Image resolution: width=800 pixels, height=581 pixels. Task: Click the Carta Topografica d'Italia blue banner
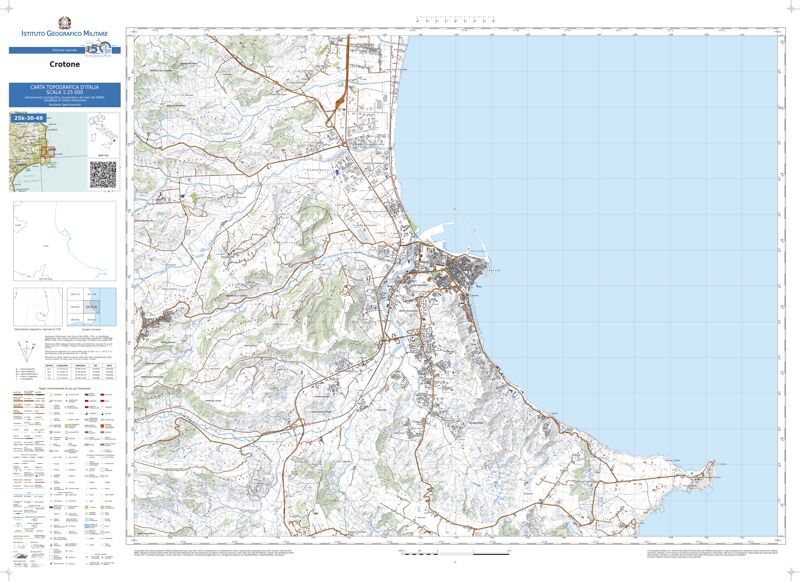[64, 95]
